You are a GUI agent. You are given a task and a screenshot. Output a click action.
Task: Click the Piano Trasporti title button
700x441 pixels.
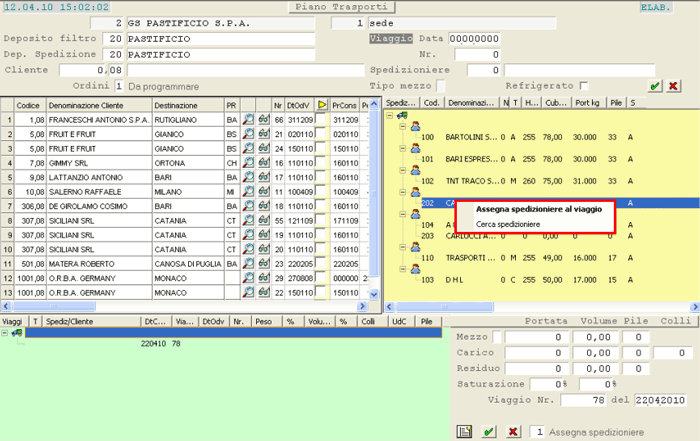coord(337,7)
